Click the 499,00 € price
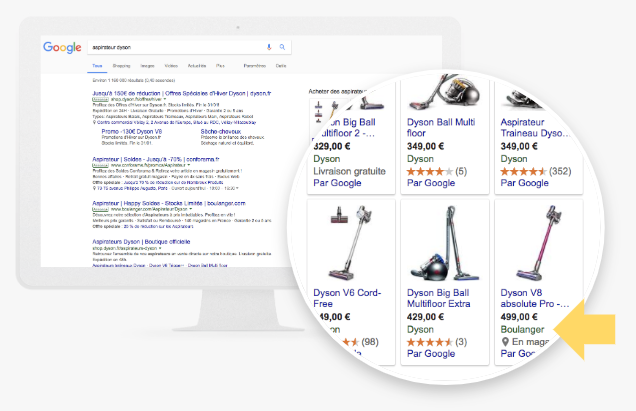This screenshot has height=411, width=636. pyautogui.click(x=519, y=317)
